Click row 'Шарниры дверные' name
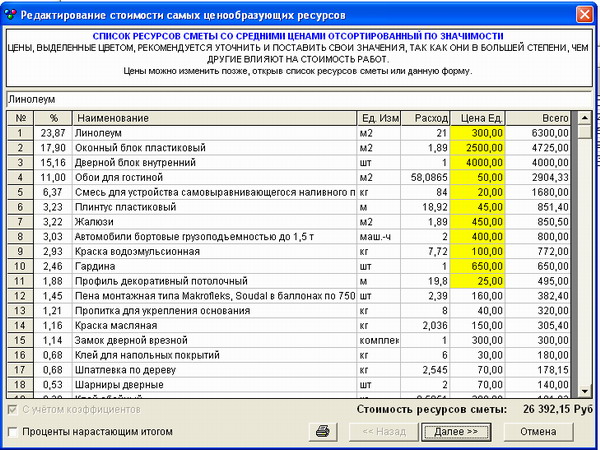Viewport: 600px width, 450px height. tap(215, 385)
